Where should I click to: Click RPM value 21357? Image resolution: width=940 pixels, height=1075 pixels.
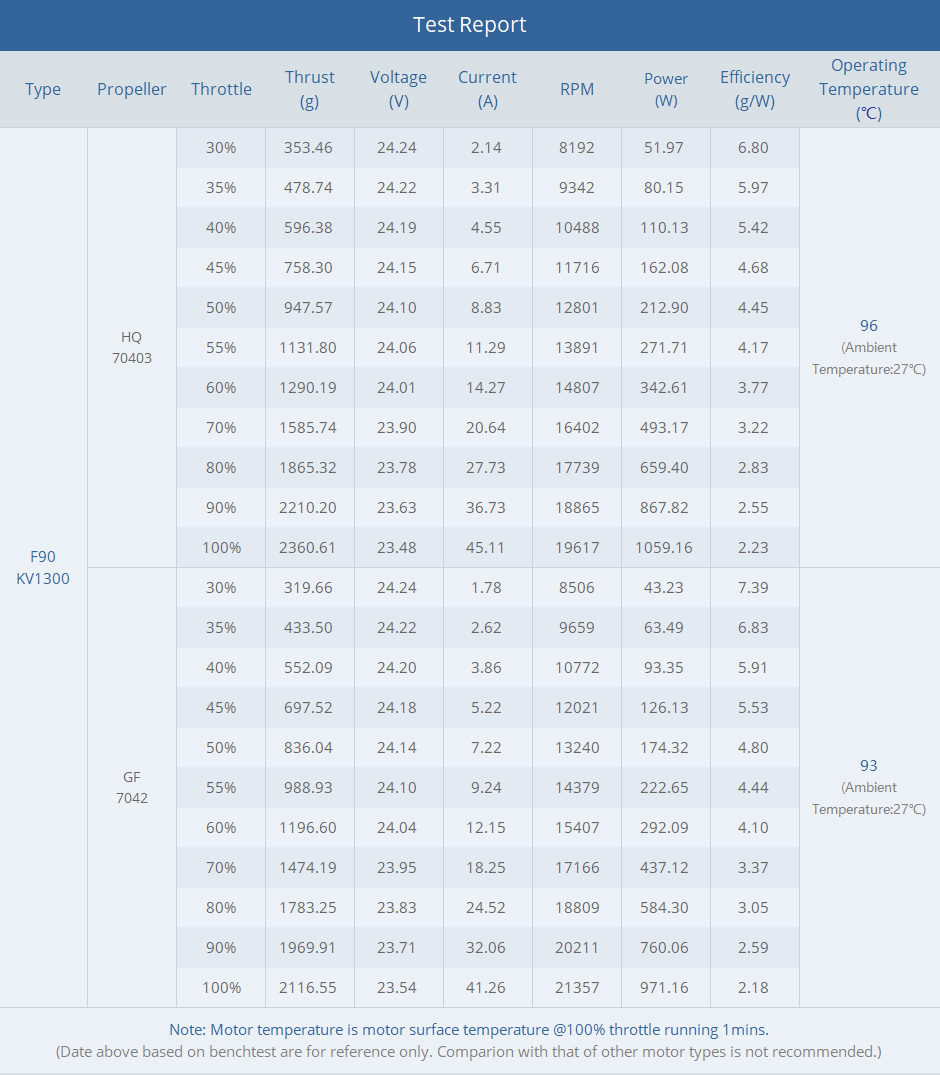577,987
